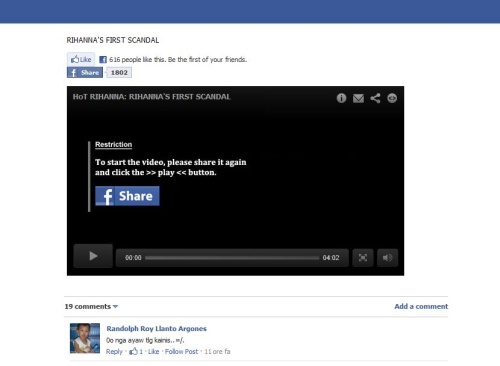Like Randolph's comment
The height and width of the screenshot is (366, 500).
[x=153, y=351]
